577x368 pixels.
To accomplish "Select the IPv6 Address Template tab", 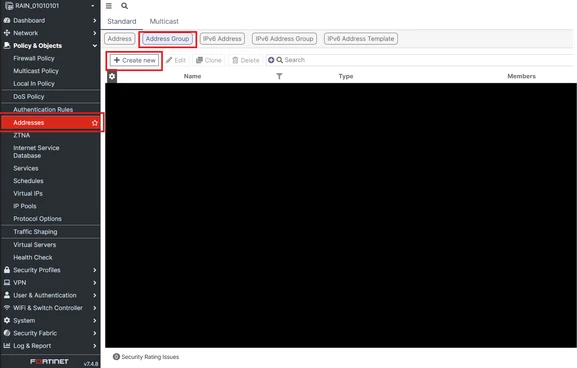I will [361, 39].
